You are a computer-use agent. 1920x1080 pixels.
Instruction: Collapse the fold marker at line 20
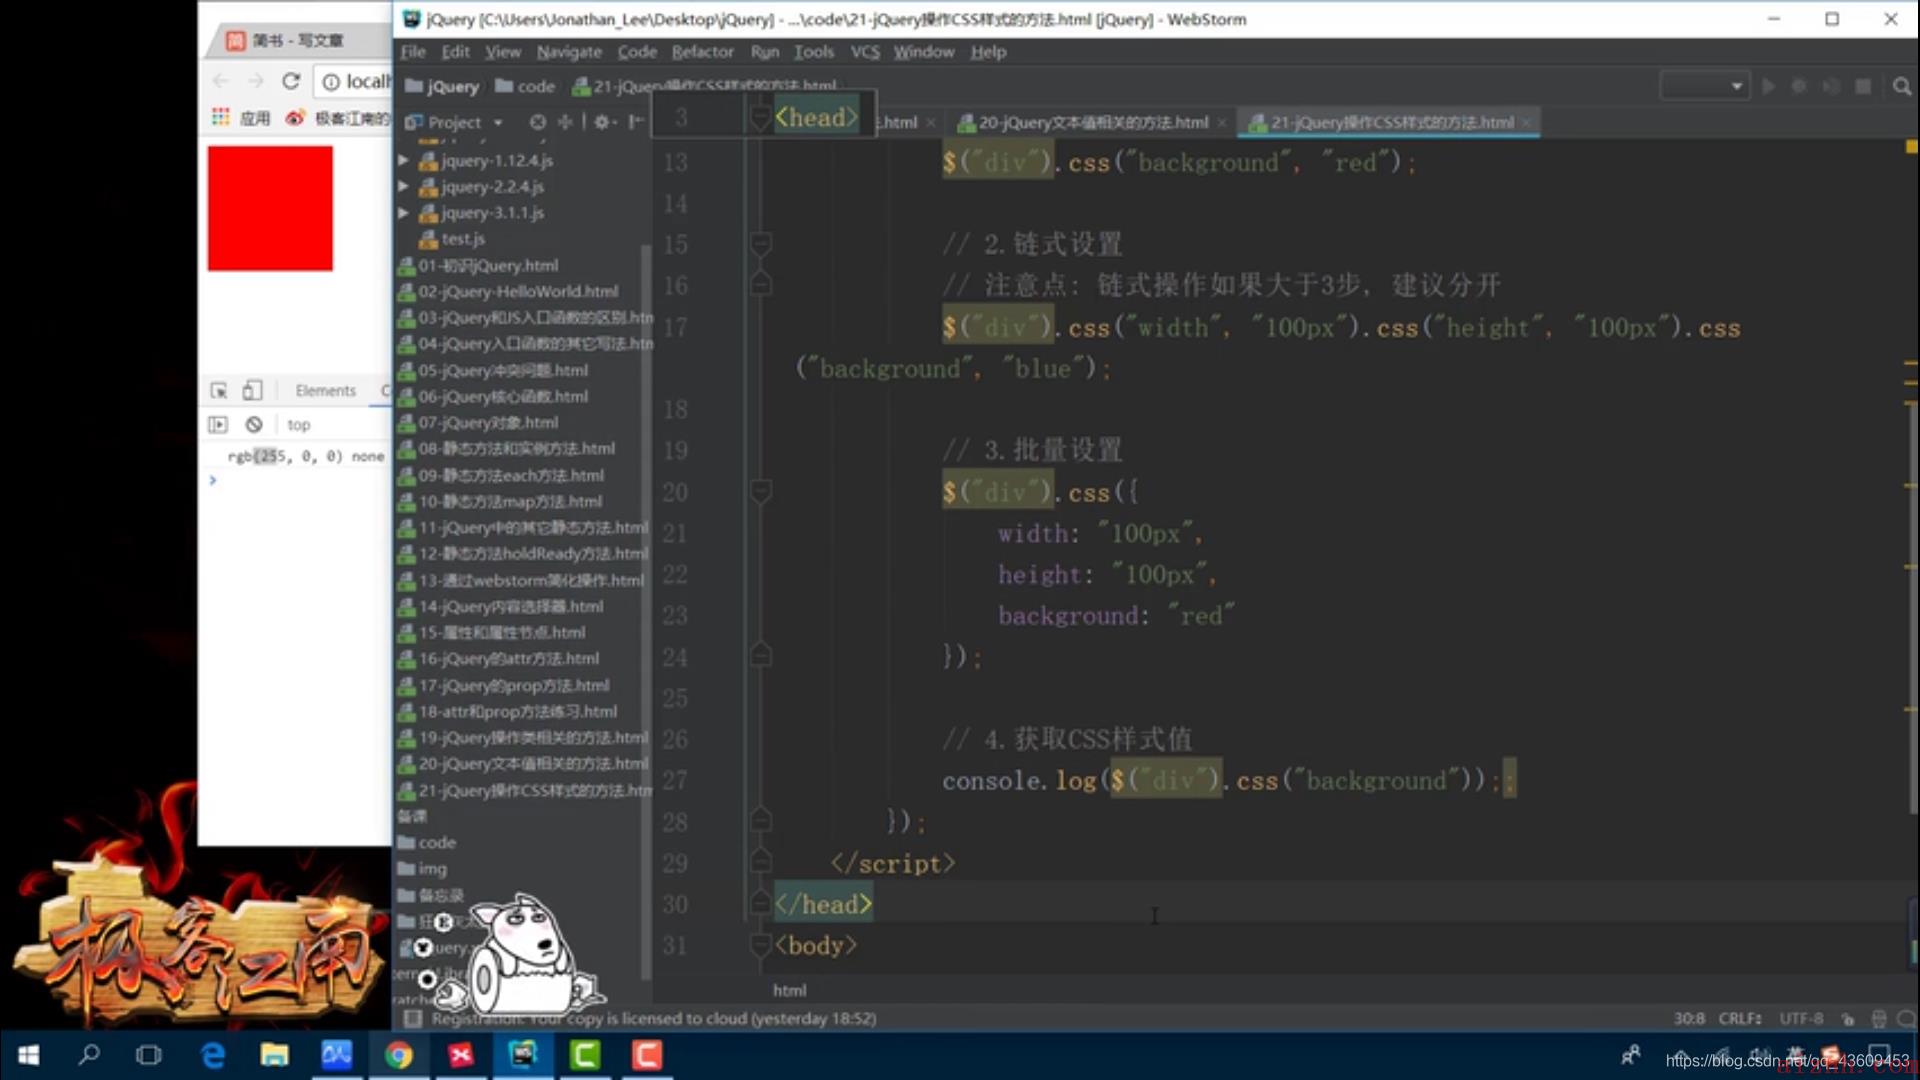[760, 490]
